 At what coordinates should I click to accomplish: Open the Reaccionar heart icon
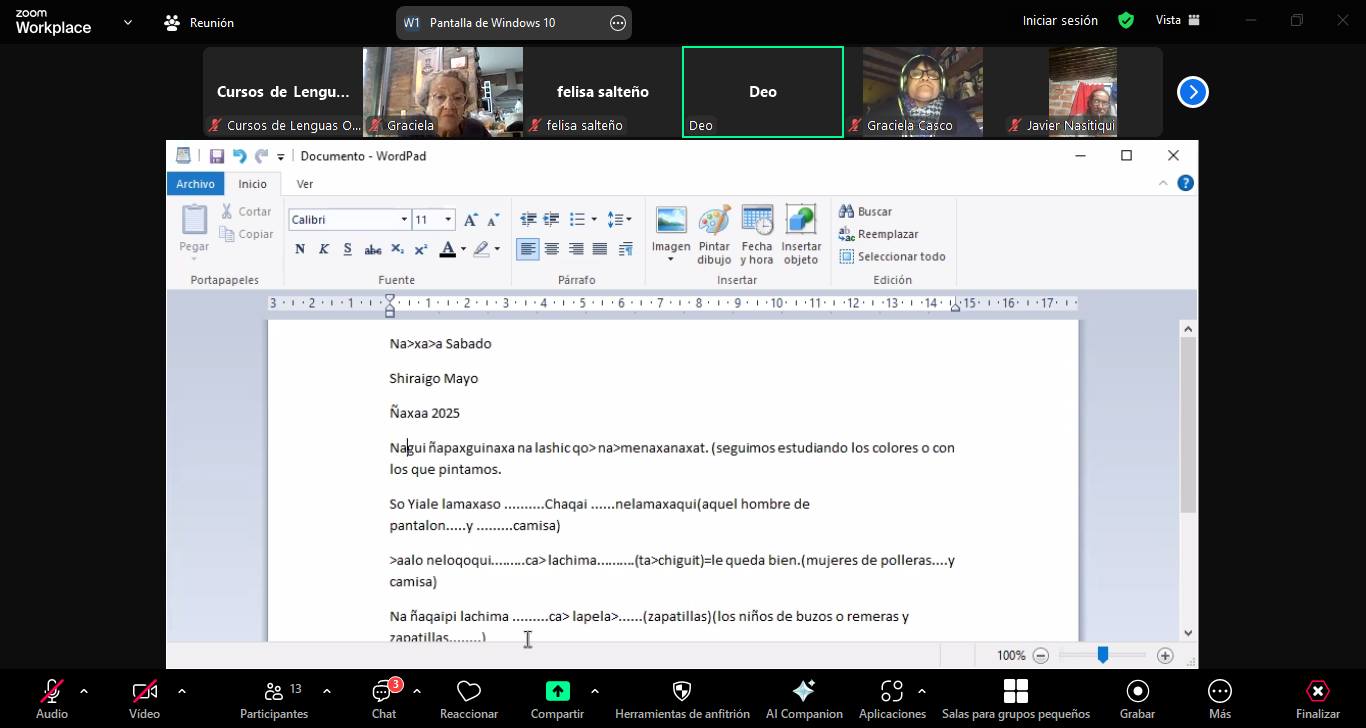tap(468, 692)
